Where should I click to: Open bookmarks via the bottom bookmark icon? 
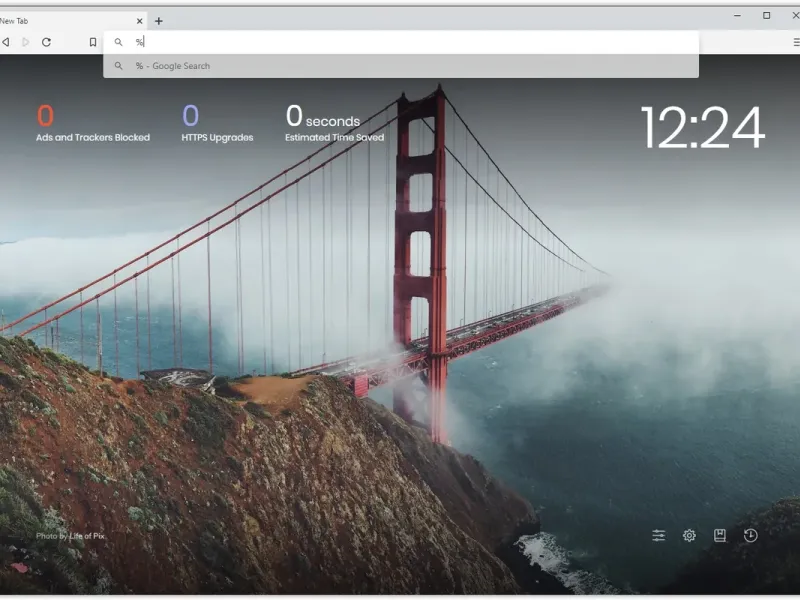pos(720,535)
